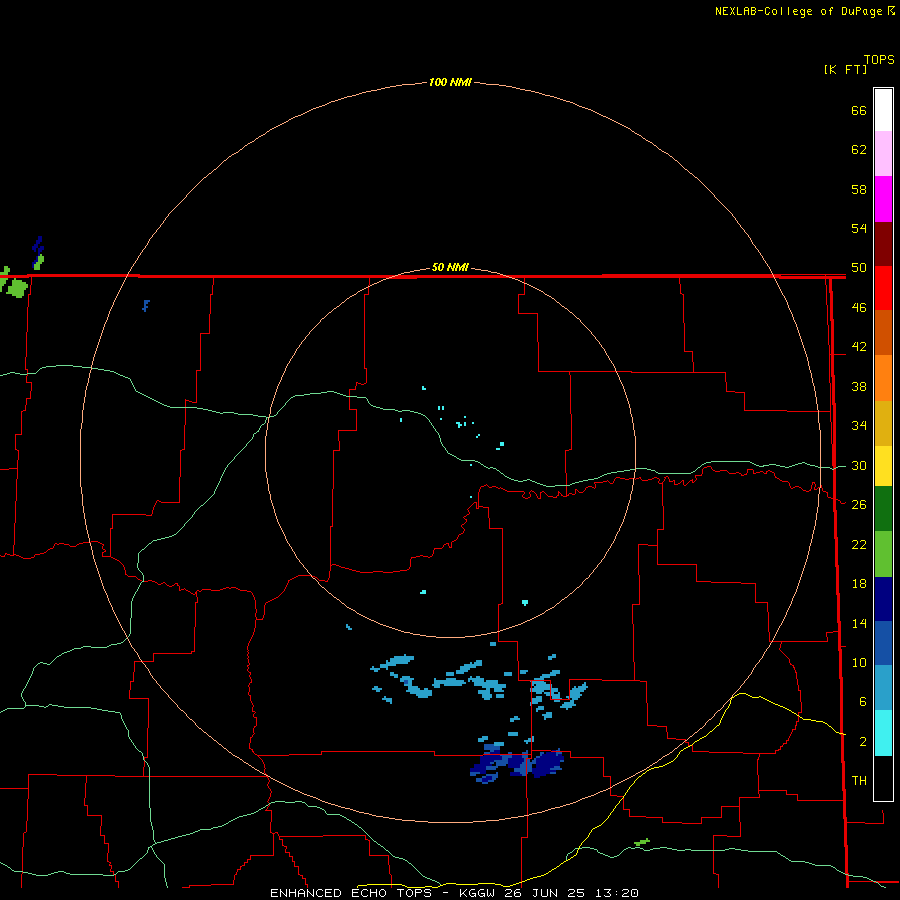This screenshot has height=900, width=900.
Task: Select the dark orange 42-46 kft swatch
Action: point(883,332)
